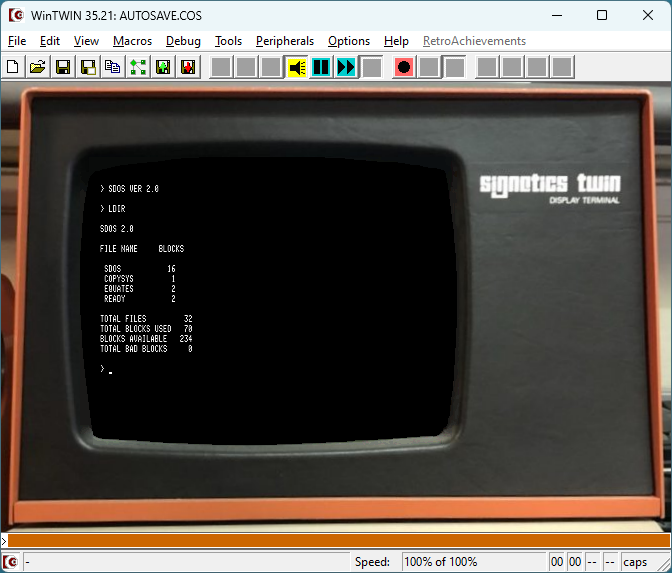This screenshot has height=573, width=672.
Task: Toggle sound with the yellow speaker icon
Action: tap(297, 67)
